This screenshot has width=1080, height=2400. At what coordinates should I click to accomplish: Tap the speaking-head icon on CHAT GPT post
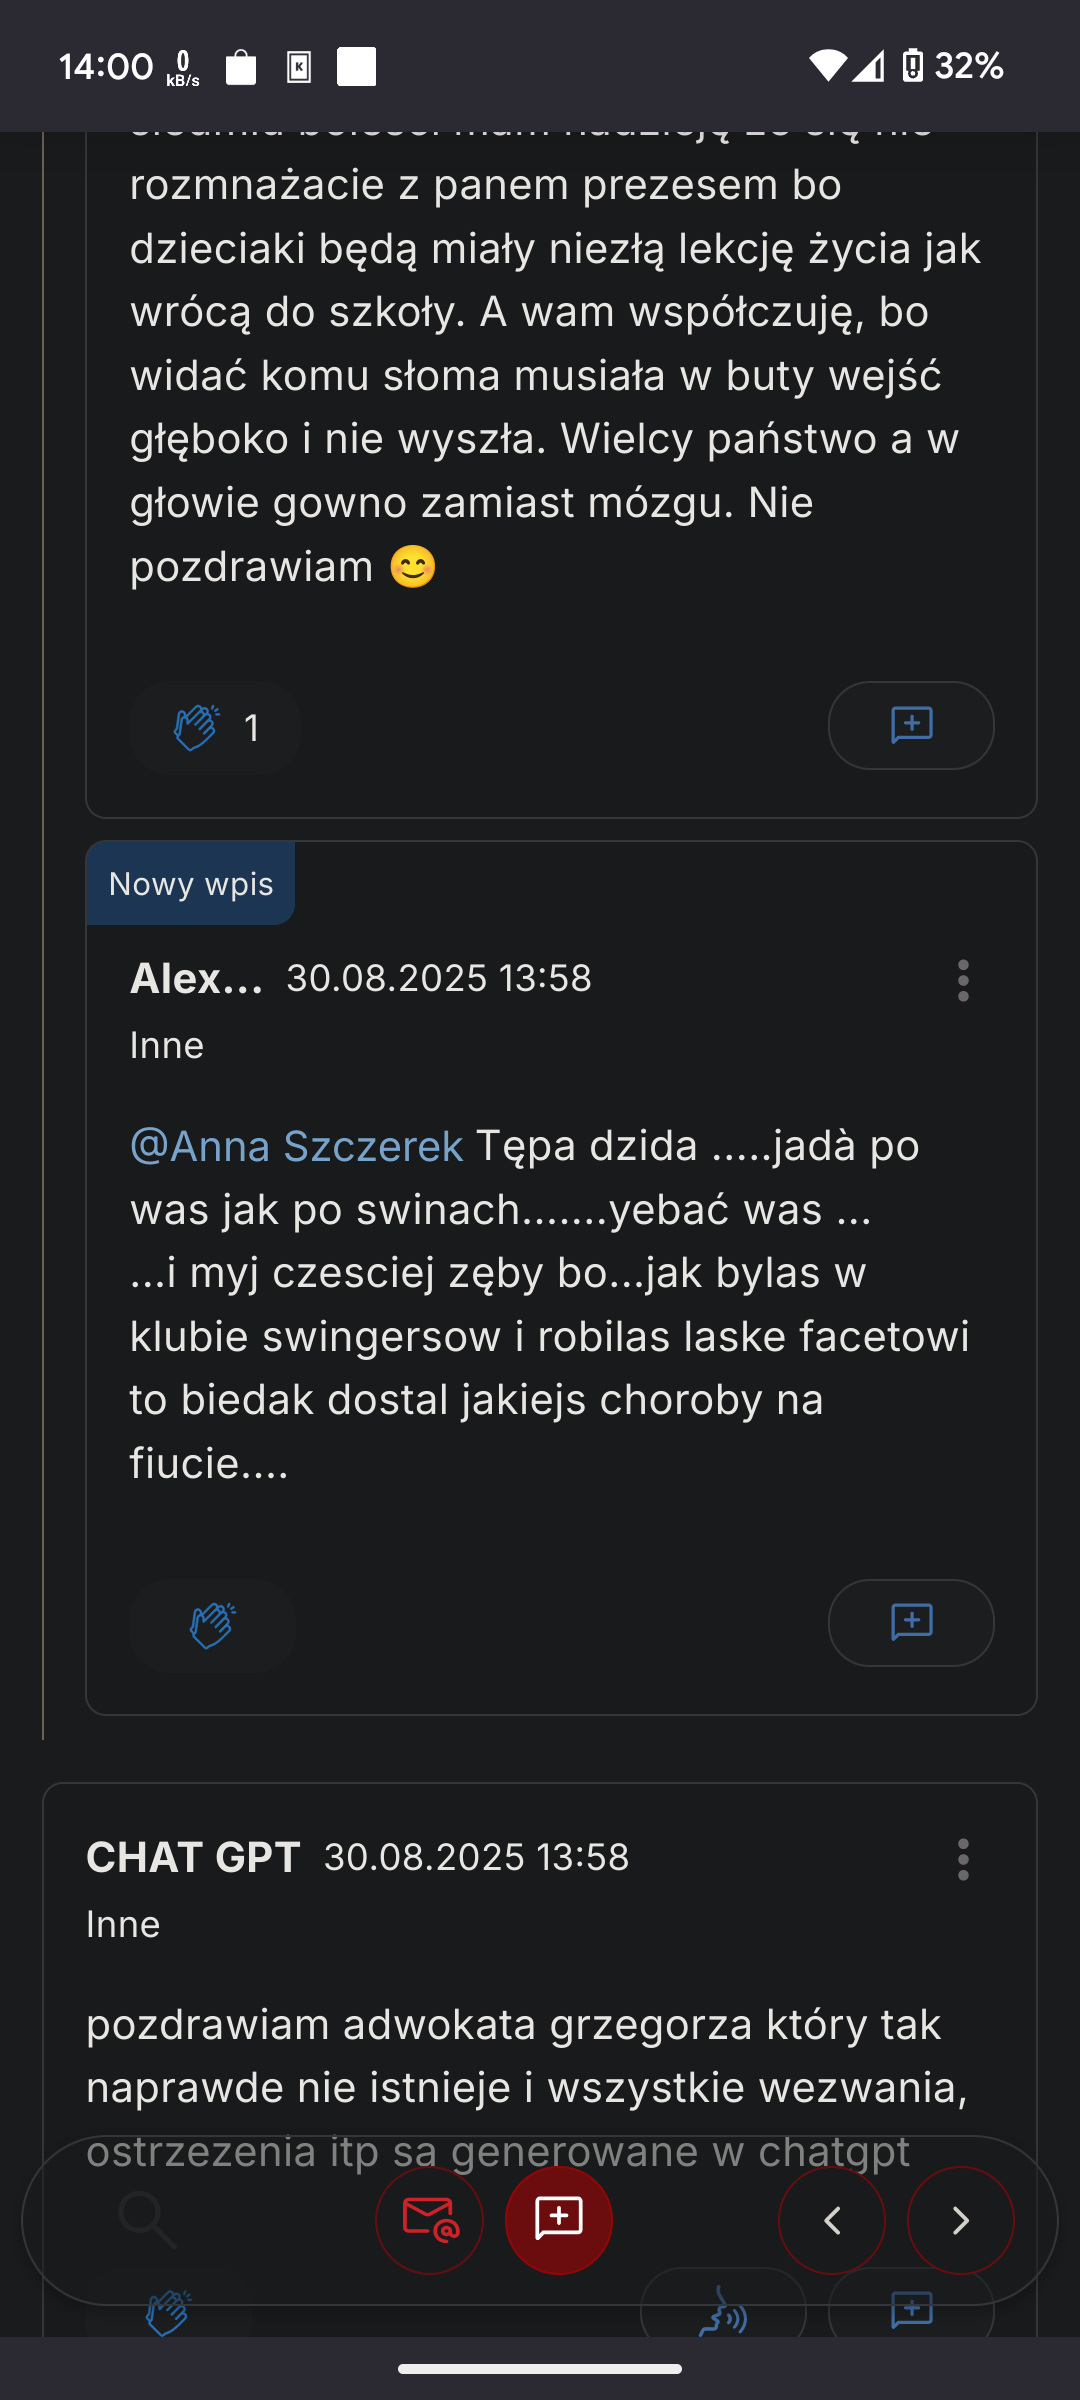723,2312
